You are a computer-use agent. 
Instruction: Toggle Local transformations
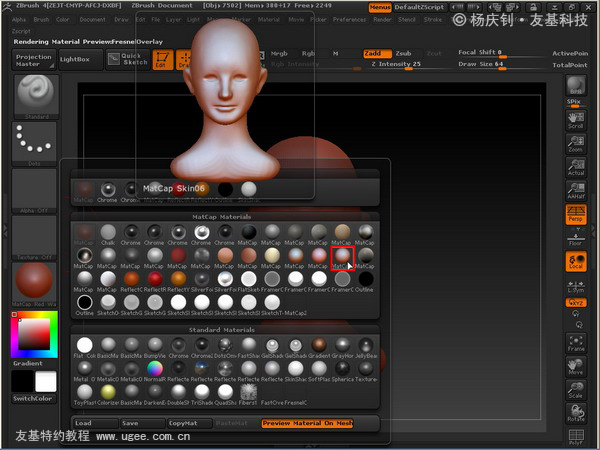coord(576,261)
